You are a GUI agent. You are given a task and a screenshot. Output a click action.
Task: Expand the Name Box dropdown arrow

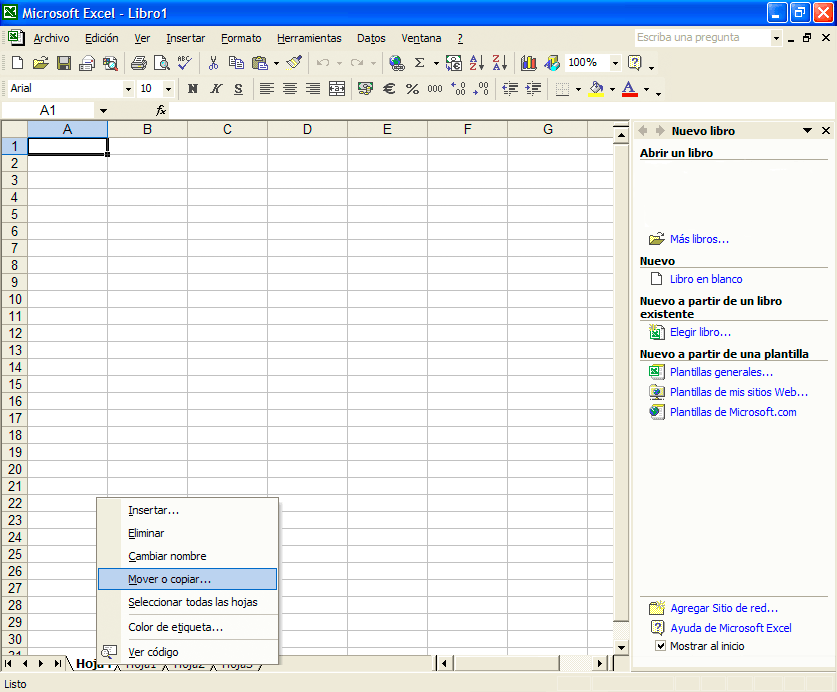[103, 111]
